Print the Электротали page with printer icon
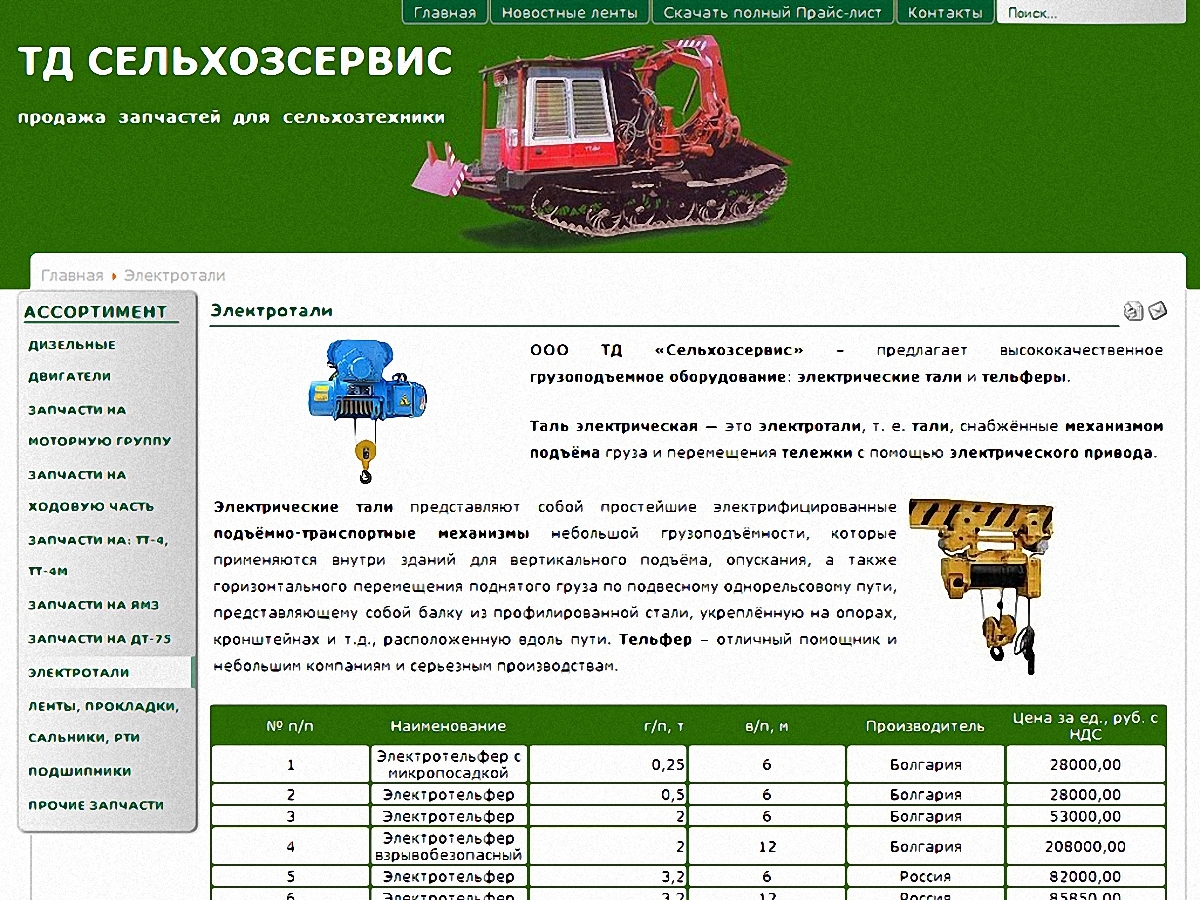 [1133, 311]
